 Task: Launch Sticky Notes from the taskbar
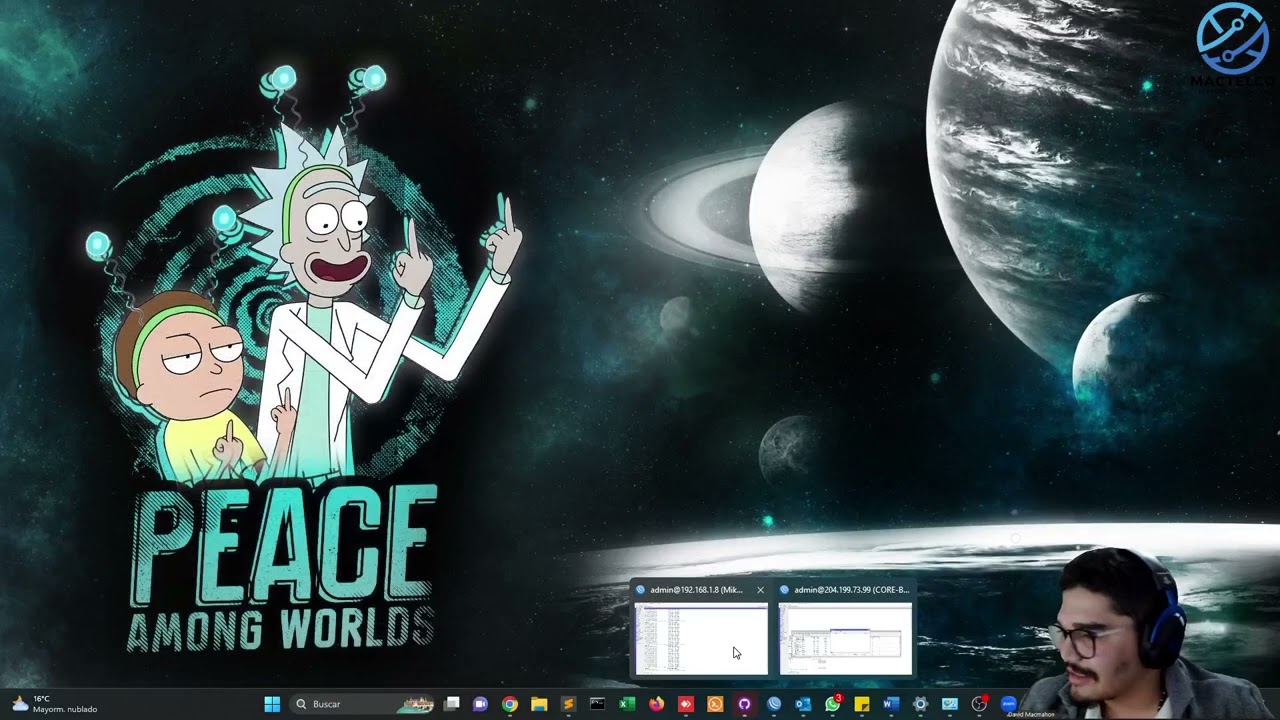click(x=861, y=704)
